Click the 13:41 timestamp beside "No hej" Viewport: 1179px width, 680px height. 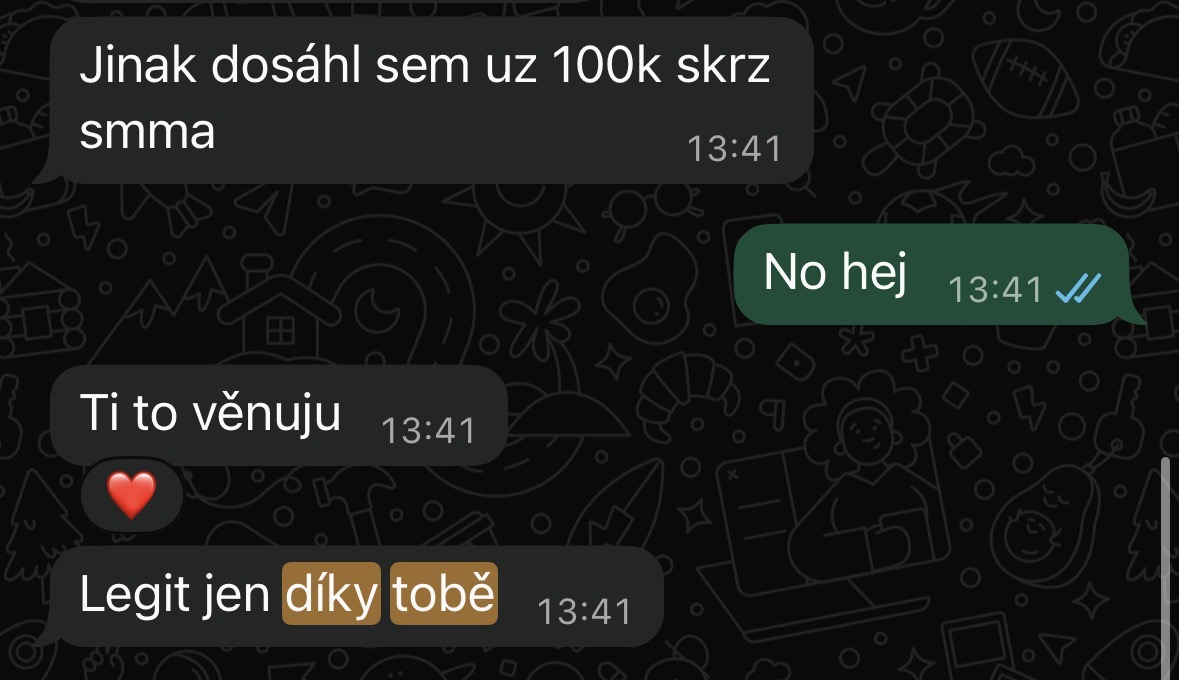pyautogui.click(x=996, y=290)
